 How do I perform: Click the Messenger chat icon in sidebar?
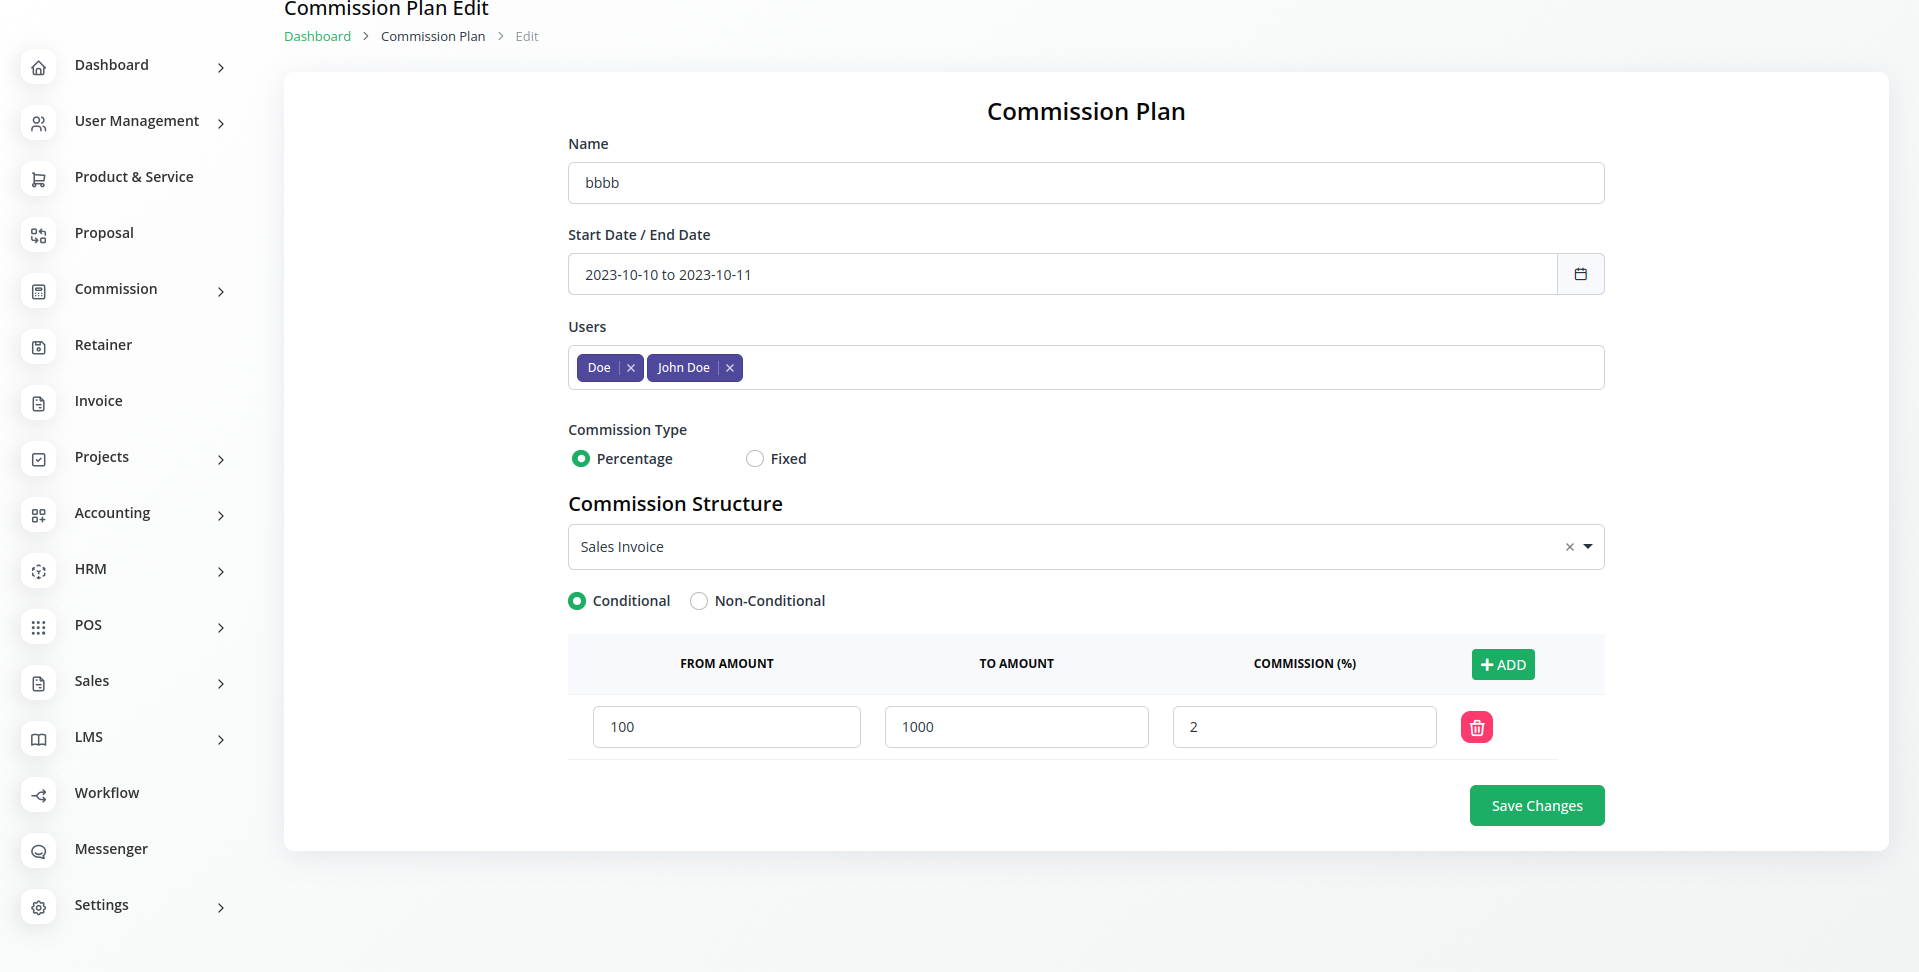click(39, 852)
